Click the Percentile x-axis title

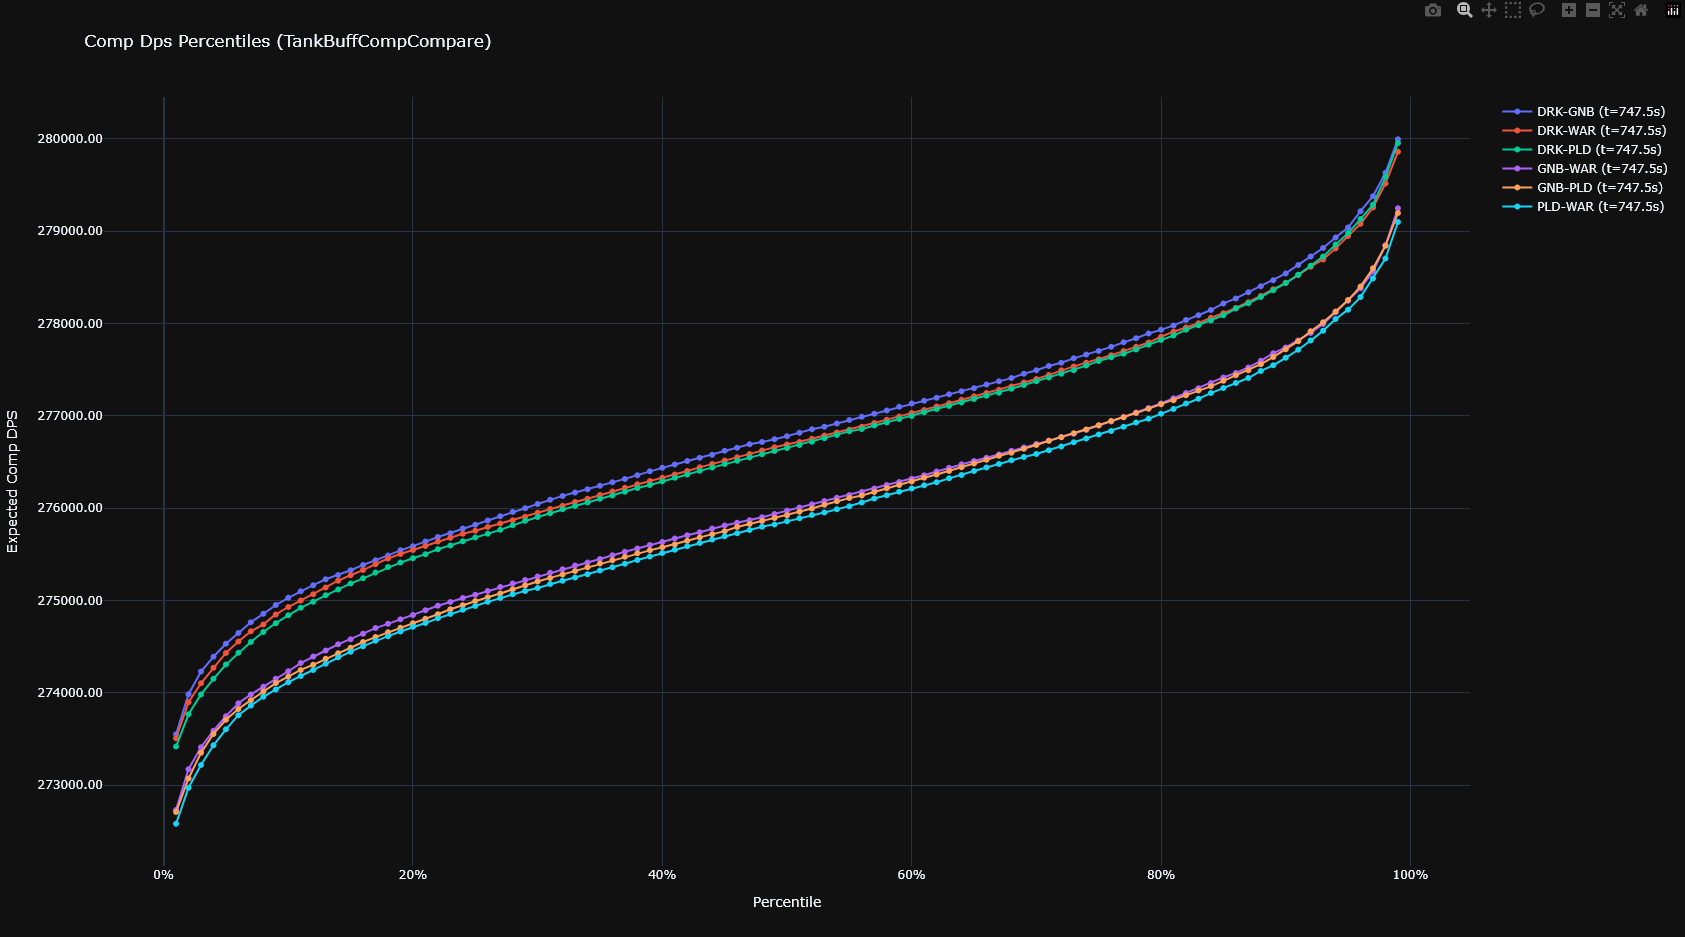(x=787, y=902)
